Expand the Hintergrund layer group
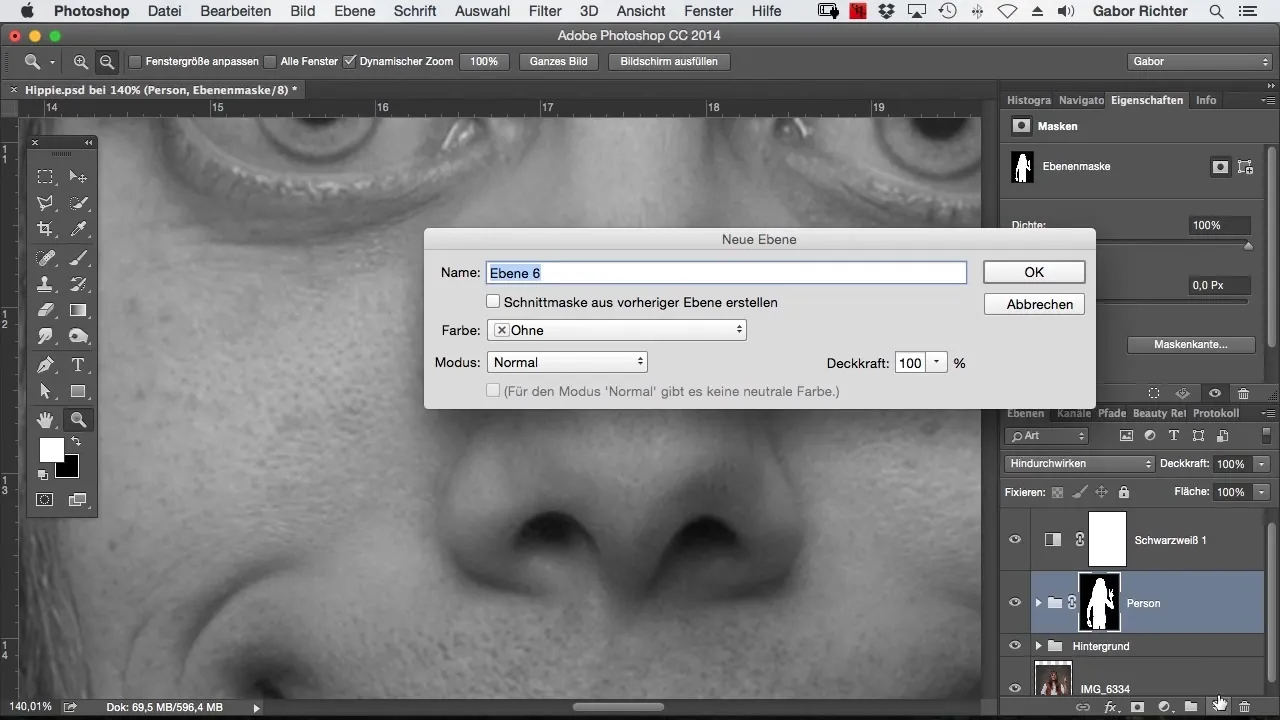The width and height of the screenshot is (1280, 720). 1038,646
